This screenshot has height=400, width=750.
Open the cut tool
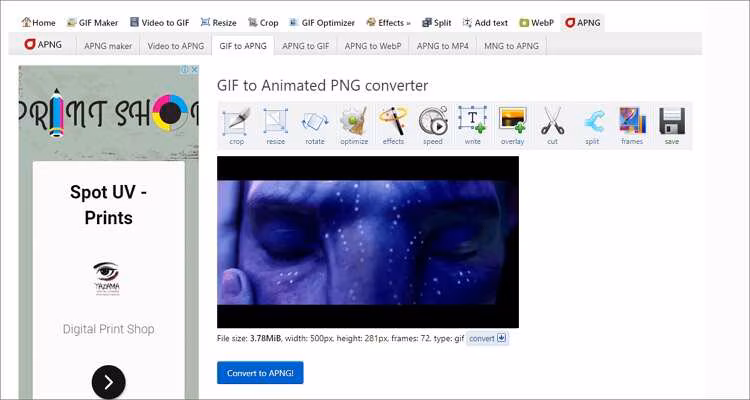[552, 125]
